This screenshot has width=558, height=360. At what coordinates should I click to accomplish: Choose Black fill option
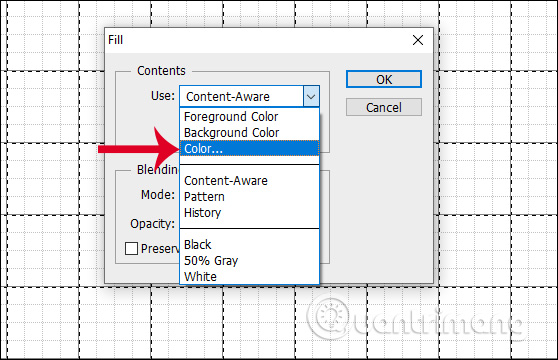(249, 245)
